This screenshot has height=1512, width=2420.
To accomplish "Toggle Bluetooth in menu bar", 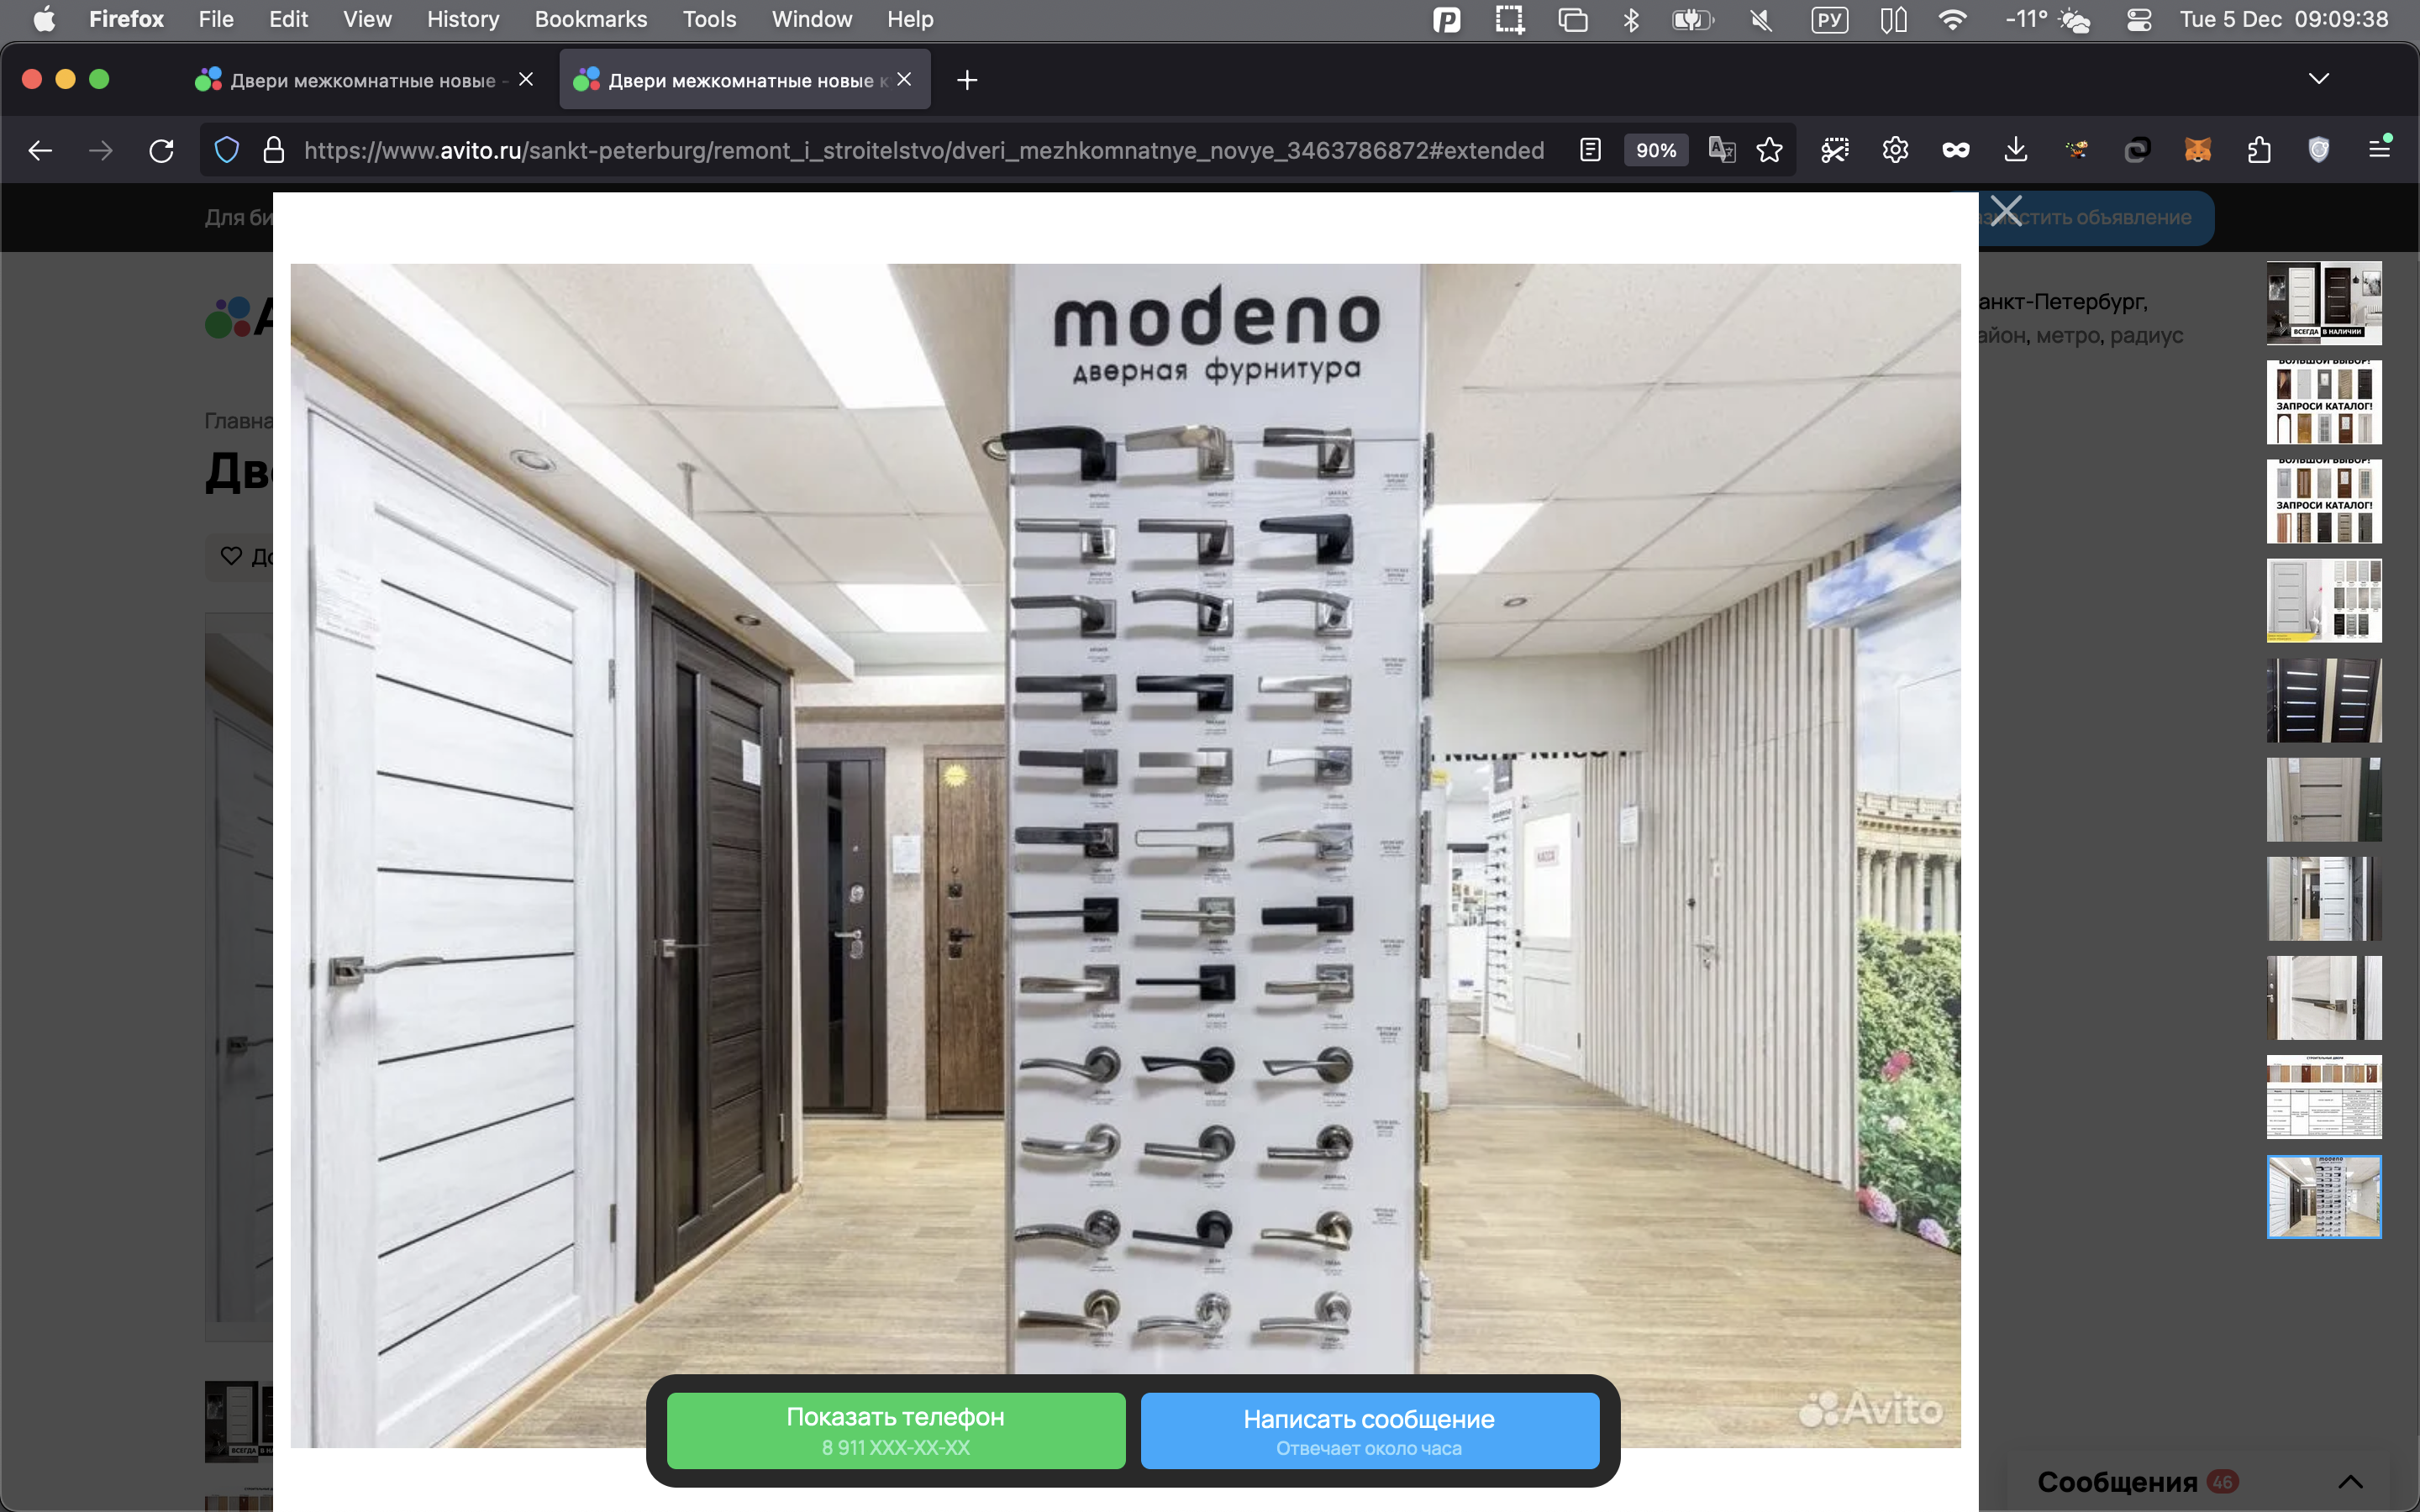I will (1630, 19).
